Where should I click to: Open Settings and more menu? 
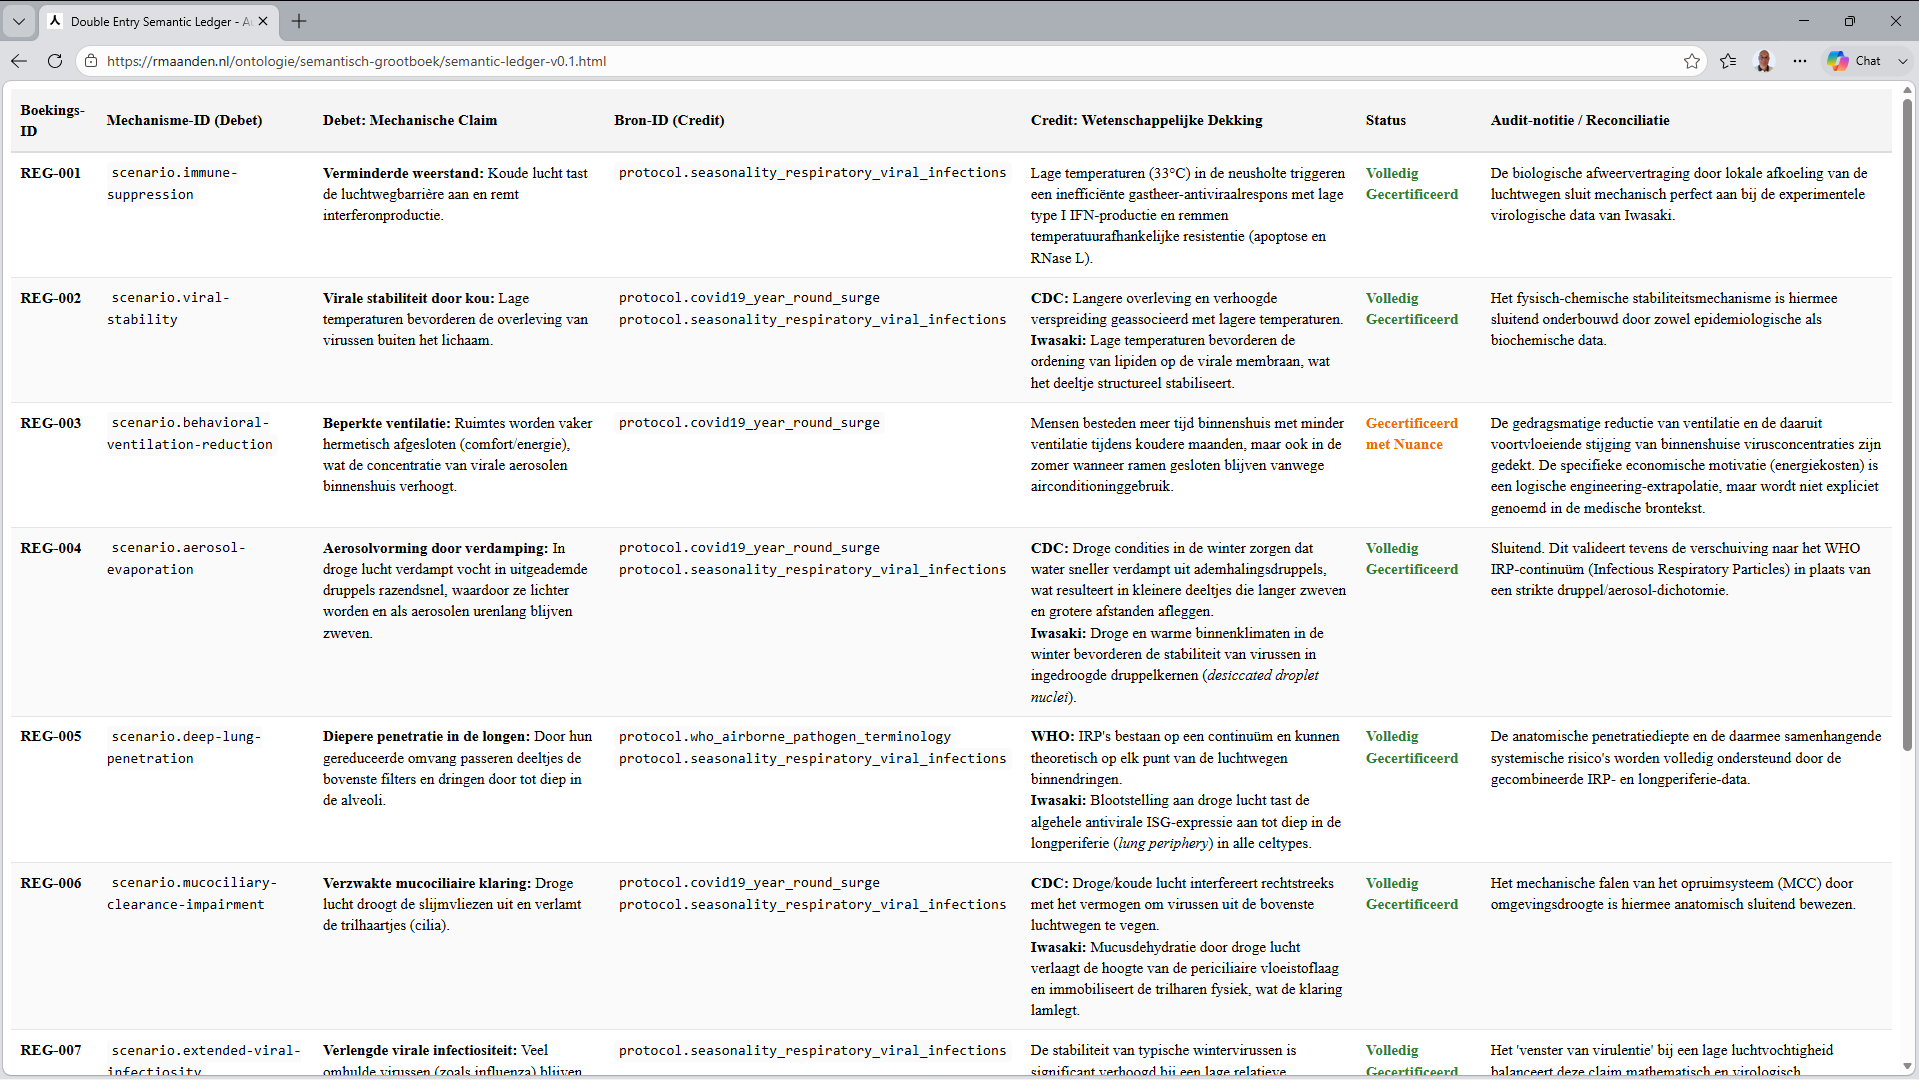1800,61
